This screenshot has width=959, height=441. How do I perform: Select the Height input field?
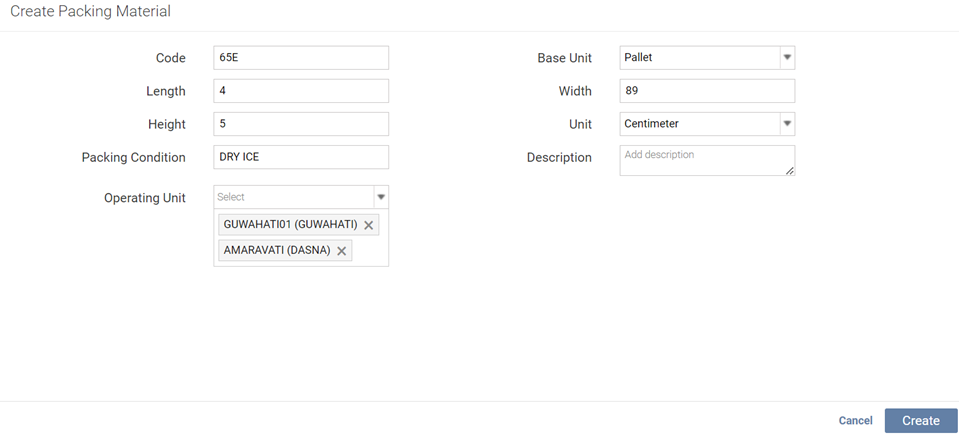coord(301,124)
